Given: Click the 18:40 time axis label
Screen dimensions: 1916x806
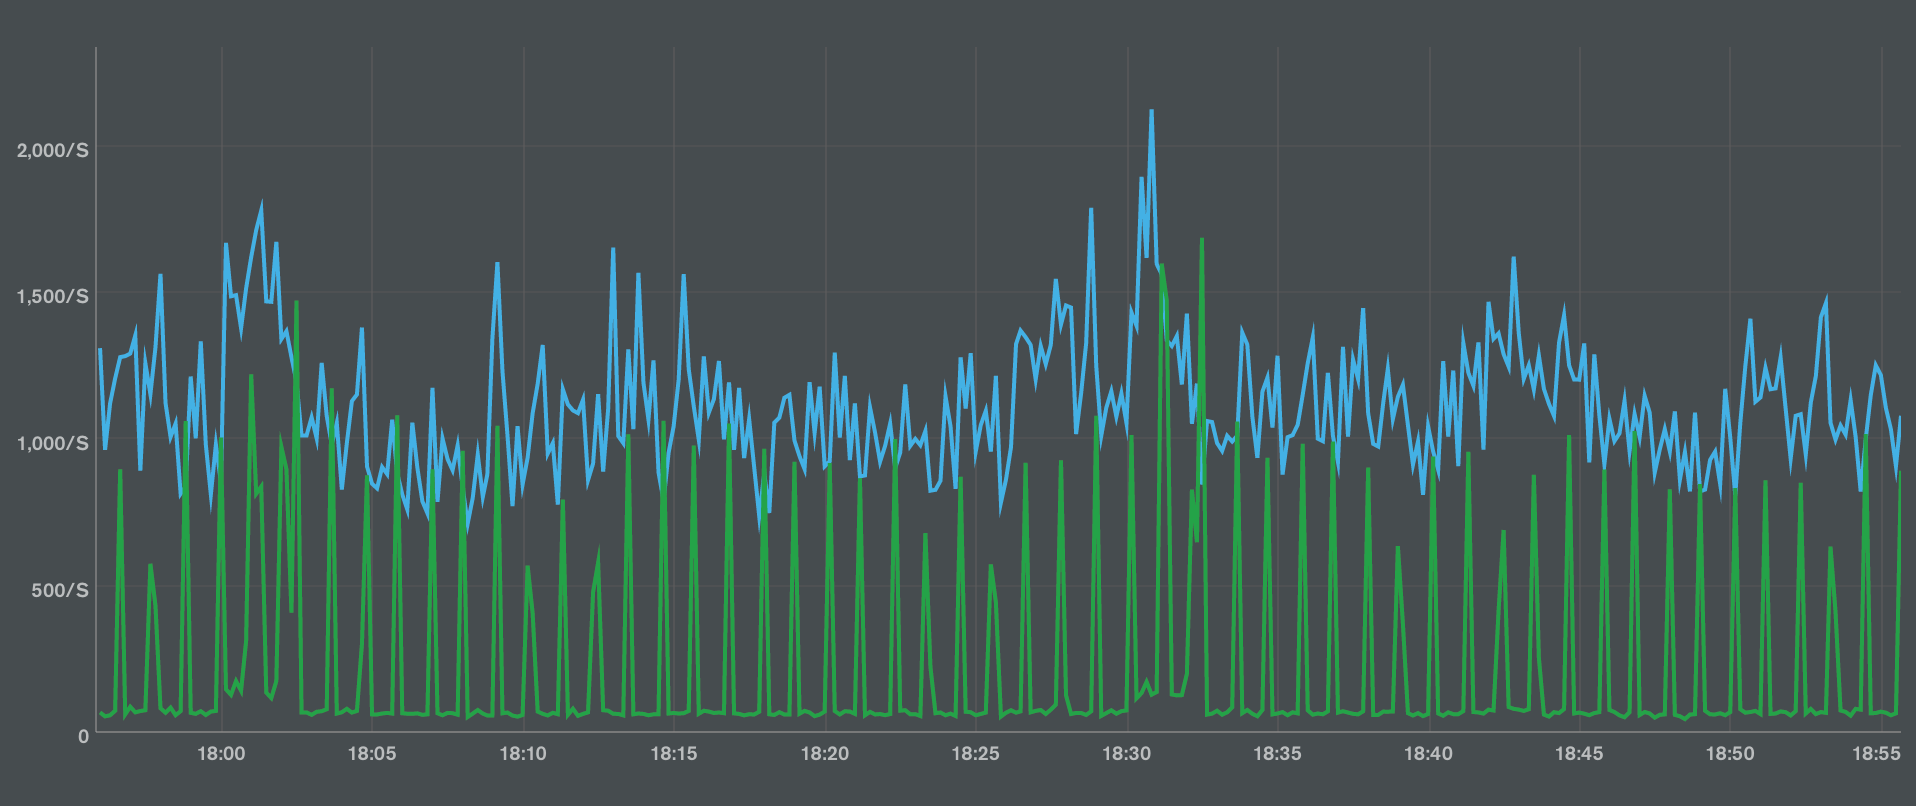Looking at the screenshot, I should (1428, 754).
